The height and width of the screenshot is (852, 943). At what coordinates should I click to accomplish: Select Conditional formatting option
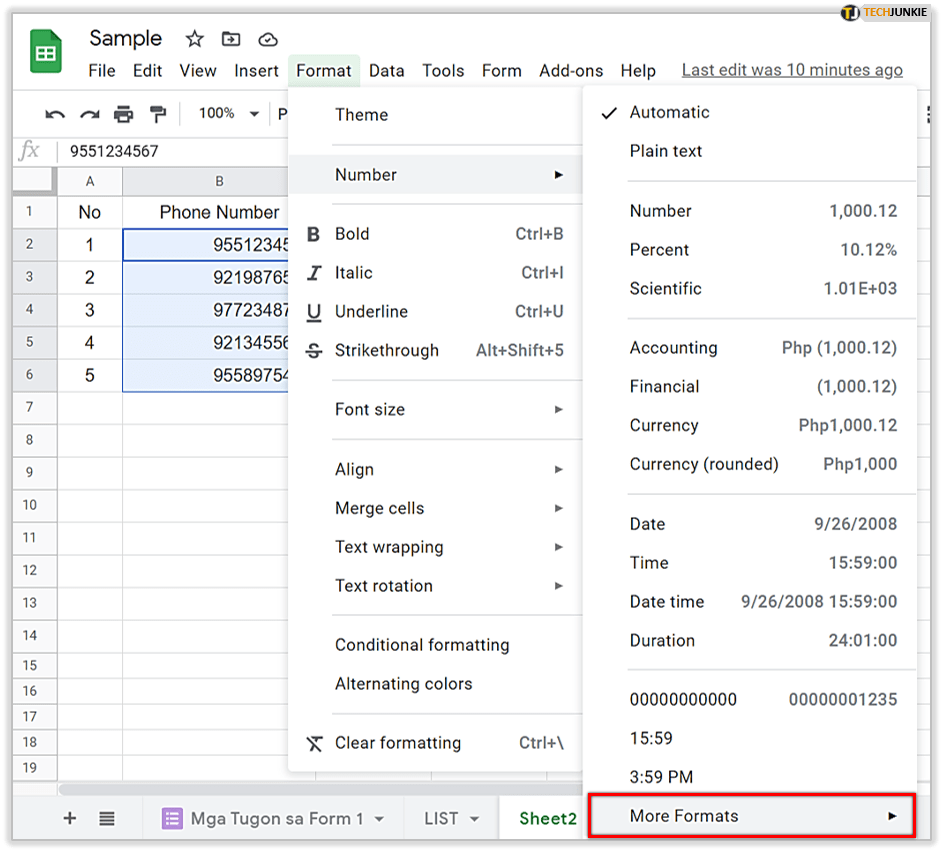tap(422, 645)
